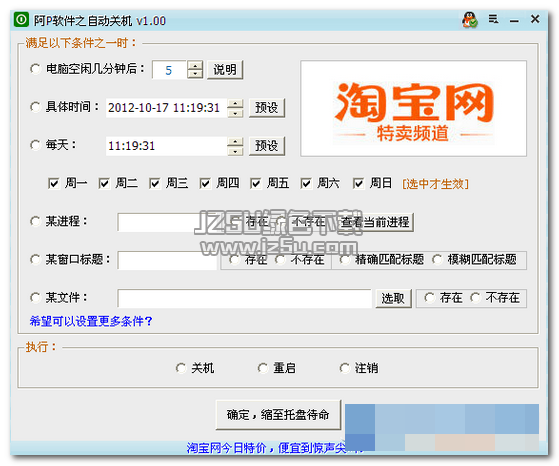This screenshot has width=559, height=466.
Task: Select 精确匹配标题 radio option
Action: click(381, 260)
